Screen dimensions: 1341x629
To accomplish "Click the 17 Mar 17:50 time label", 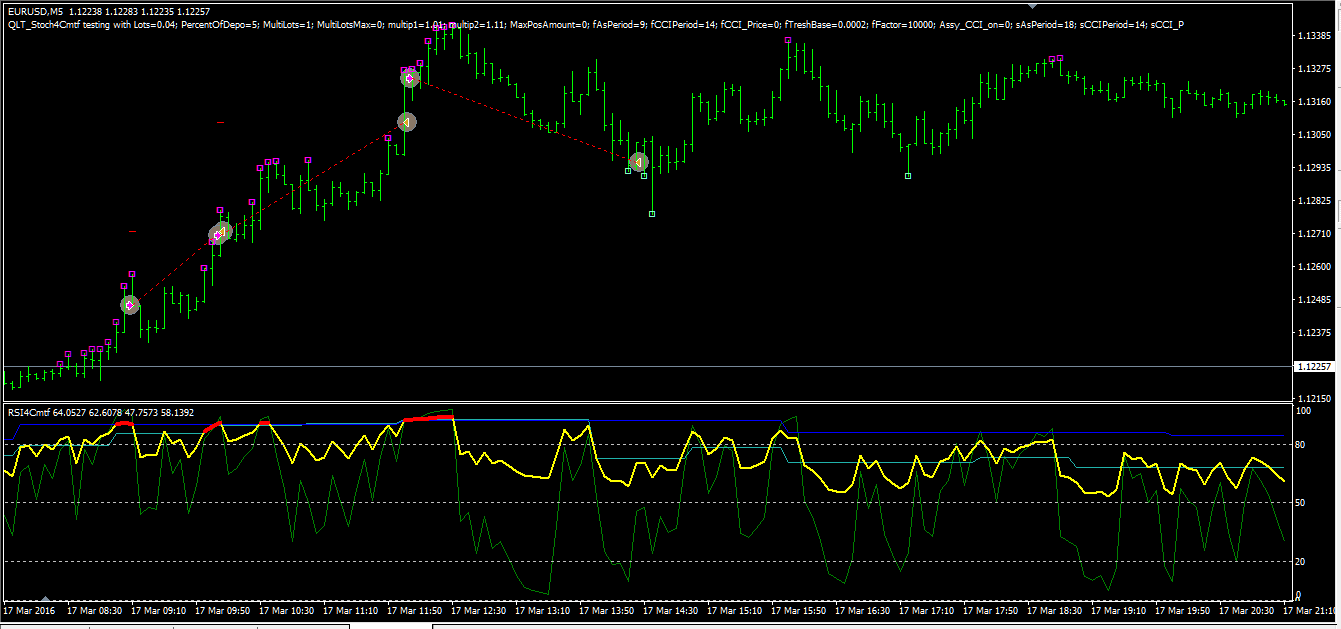I will [991, 610].
